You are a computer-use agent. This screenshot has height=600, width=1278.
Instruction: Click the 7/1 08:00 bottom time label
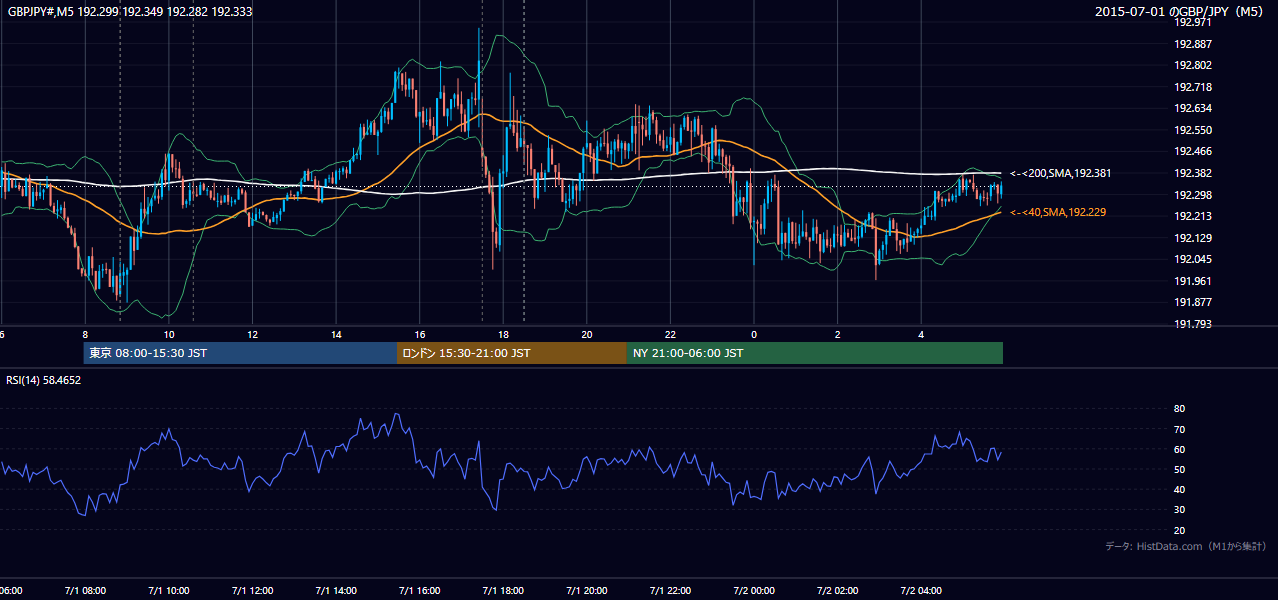pos(84,591)
